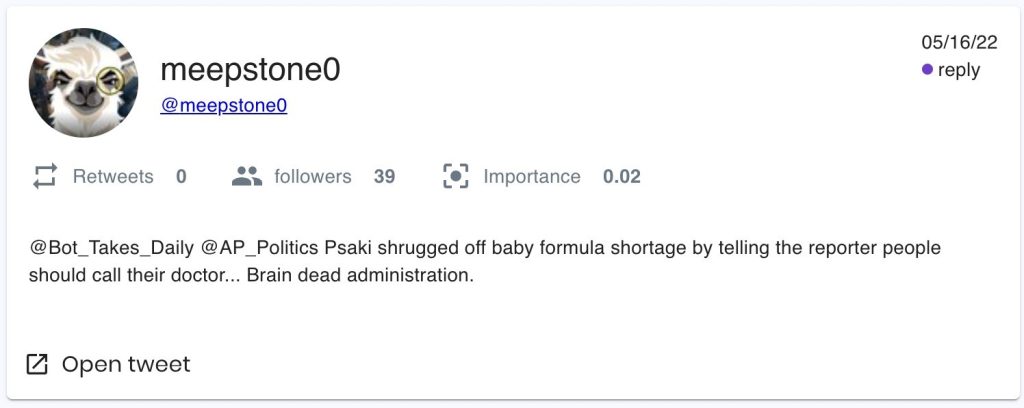Select the followers label
Image resolution: width=1024 pixels, height=408 pixels.
[x=313, y=177]
